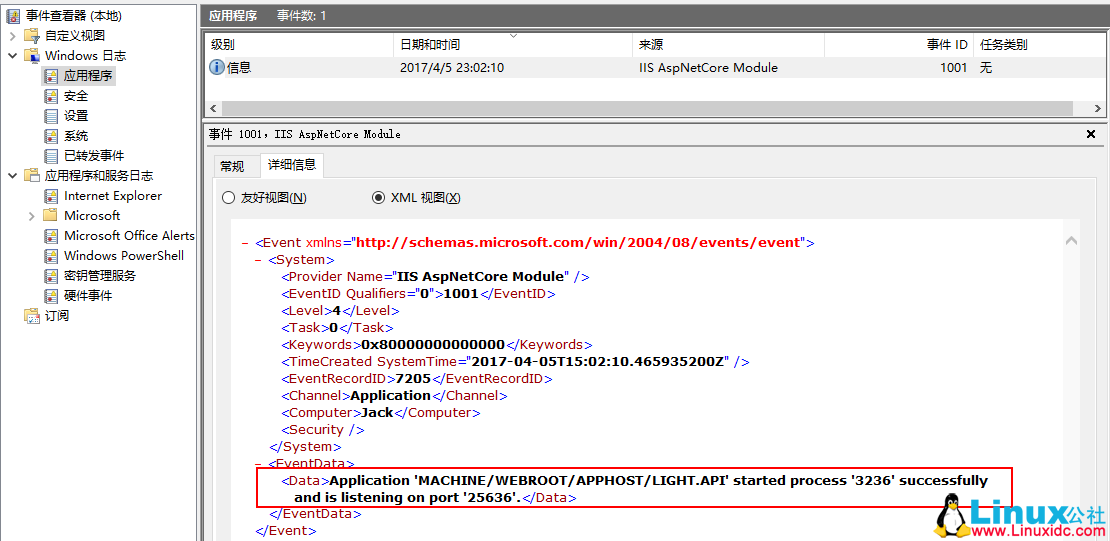Click the 设置 log icon

click(51, 115)
